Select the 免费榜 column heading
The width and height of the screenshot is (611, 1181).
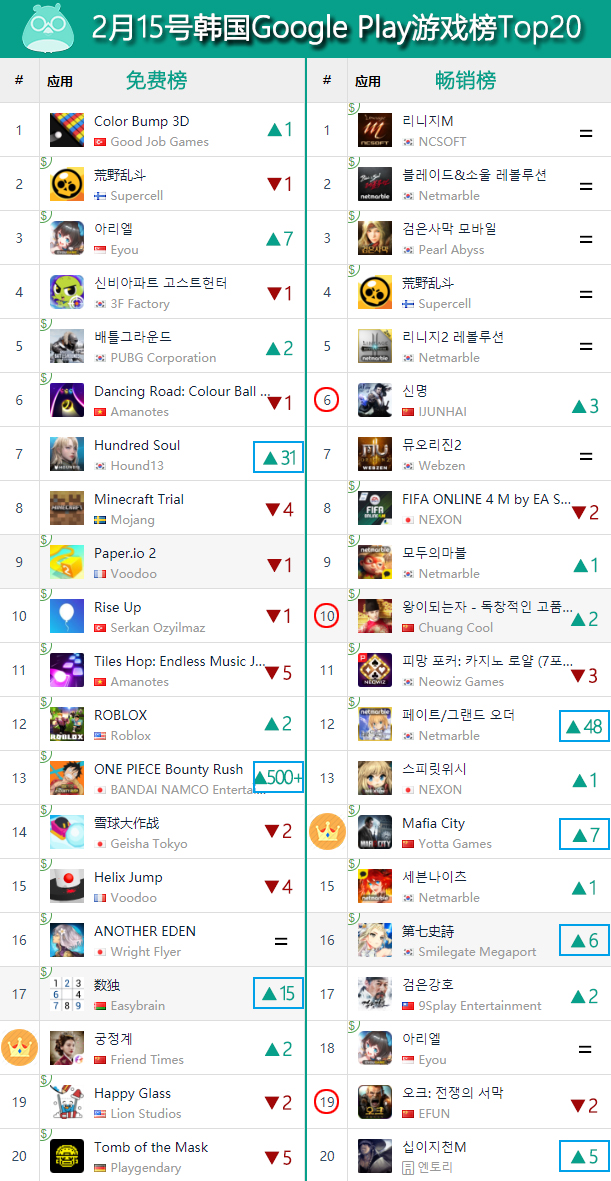pos(156,81)
